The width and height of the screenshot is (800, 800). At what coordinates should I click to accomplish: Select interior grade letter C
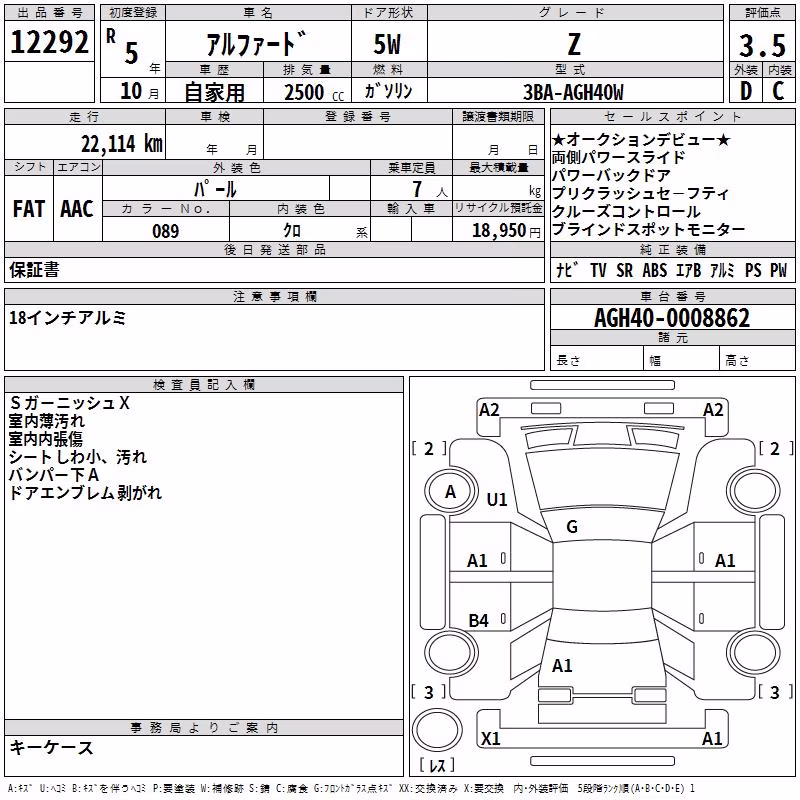[778, 91]
